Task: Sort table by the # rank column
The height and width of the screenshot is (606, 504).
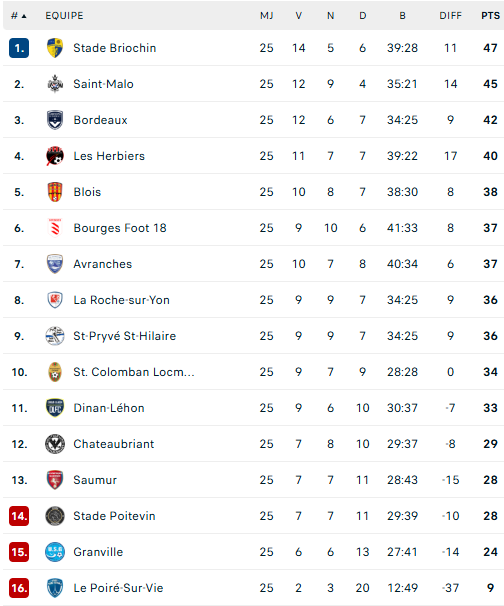Action: tap(19, 16)
